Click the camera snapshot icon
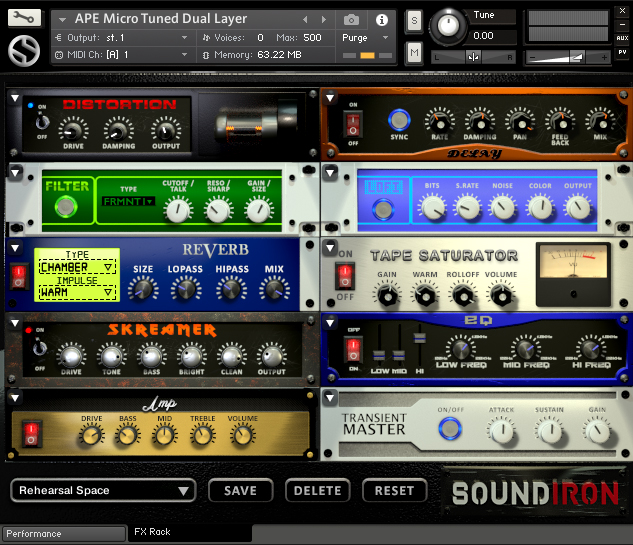 [351, 19]
